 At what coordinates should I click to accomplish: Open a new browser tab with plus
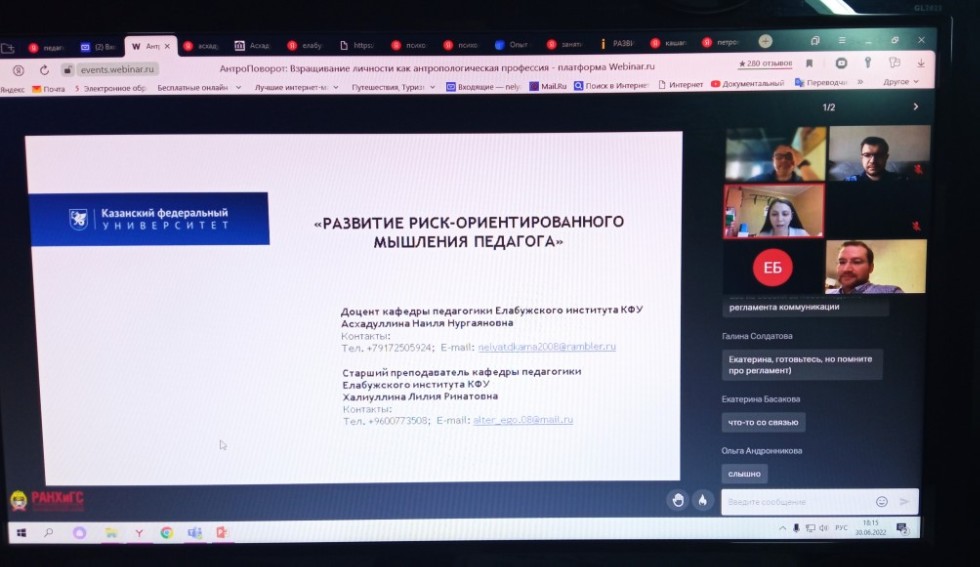tap(765, 42)
